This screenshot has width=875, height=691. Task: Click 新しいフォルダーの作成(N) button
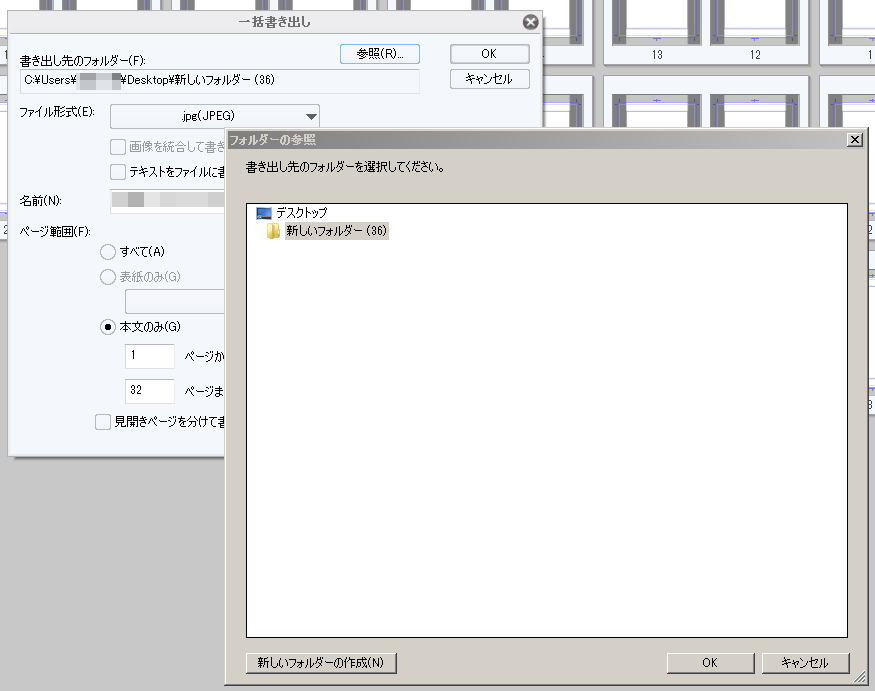coord(321,663)
